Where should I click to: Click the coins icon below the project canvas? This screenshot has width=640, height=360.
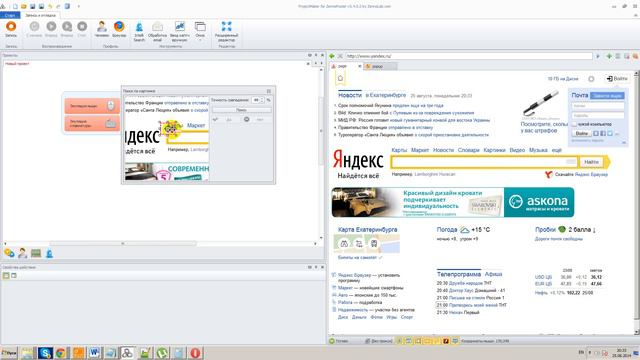(x=9, y=253)
